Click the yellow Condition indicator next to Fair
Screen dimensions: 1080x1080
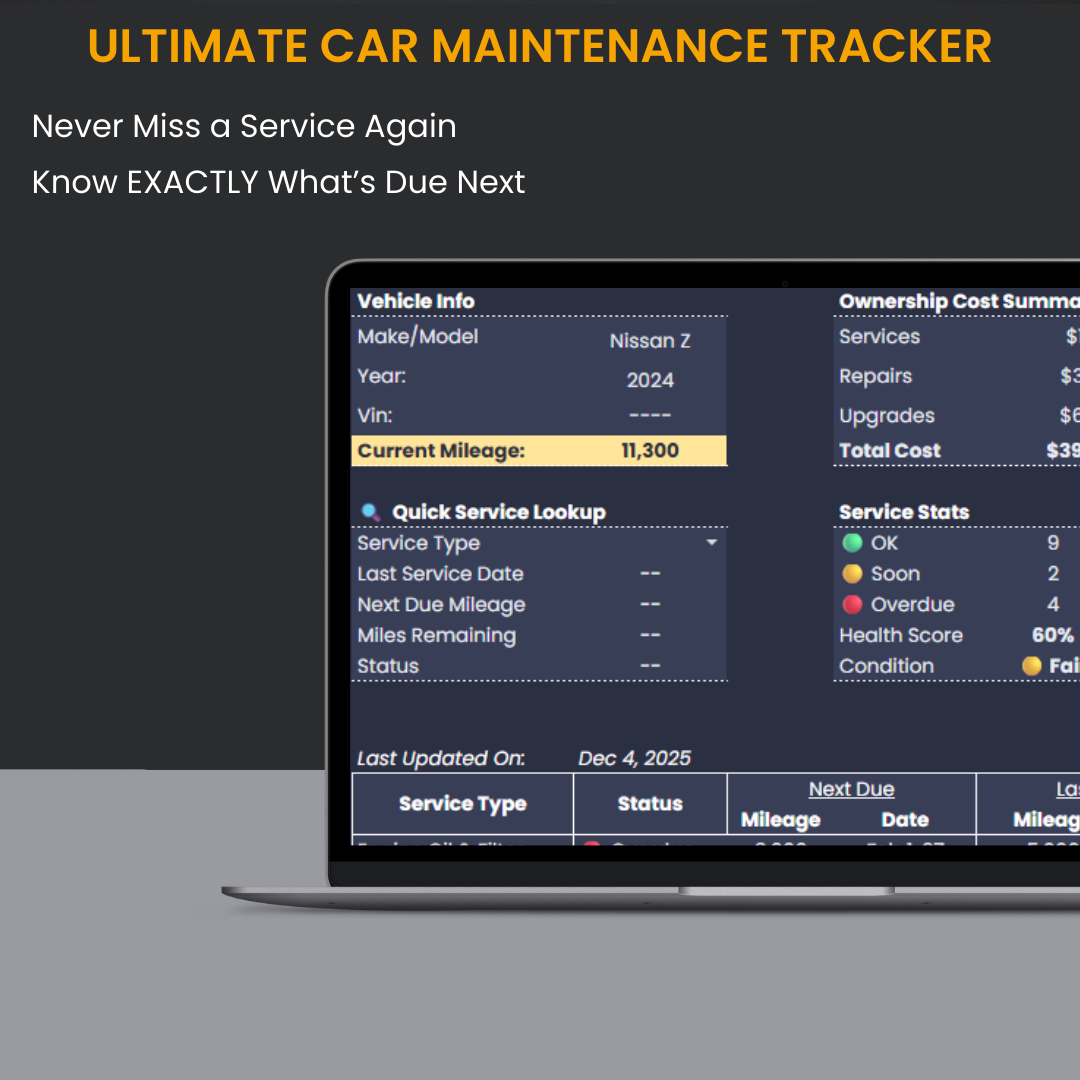pos(1031,665)
